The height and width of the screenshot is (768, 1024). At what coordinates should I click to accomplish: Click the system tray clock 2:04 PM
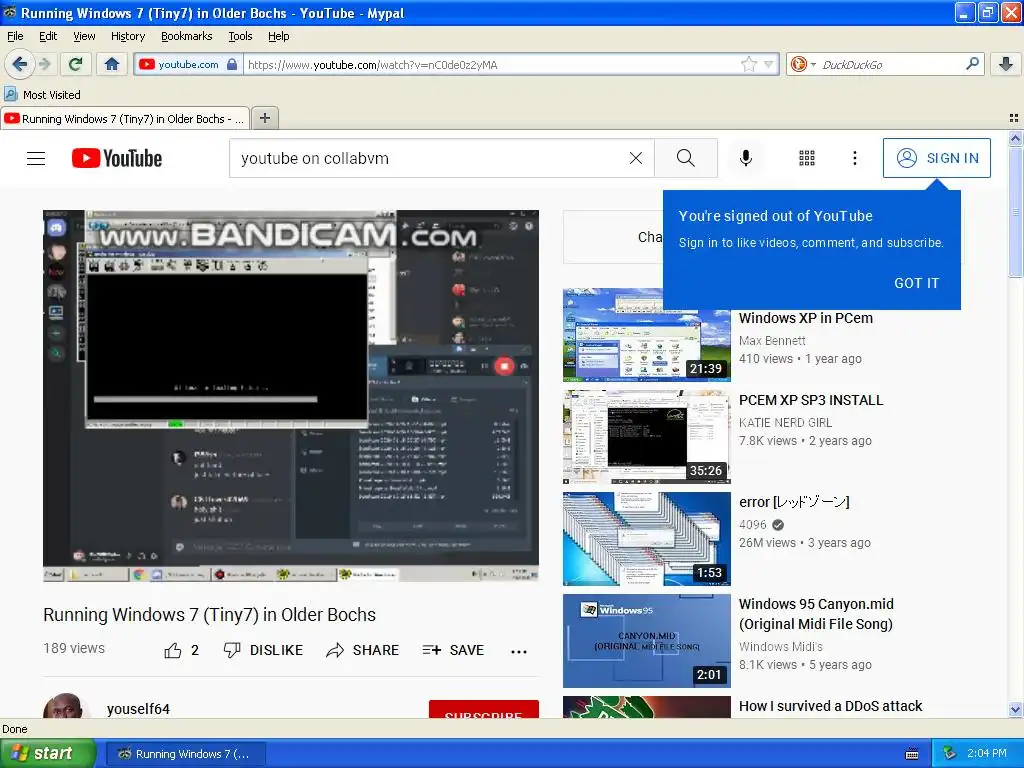coord(987,754)
